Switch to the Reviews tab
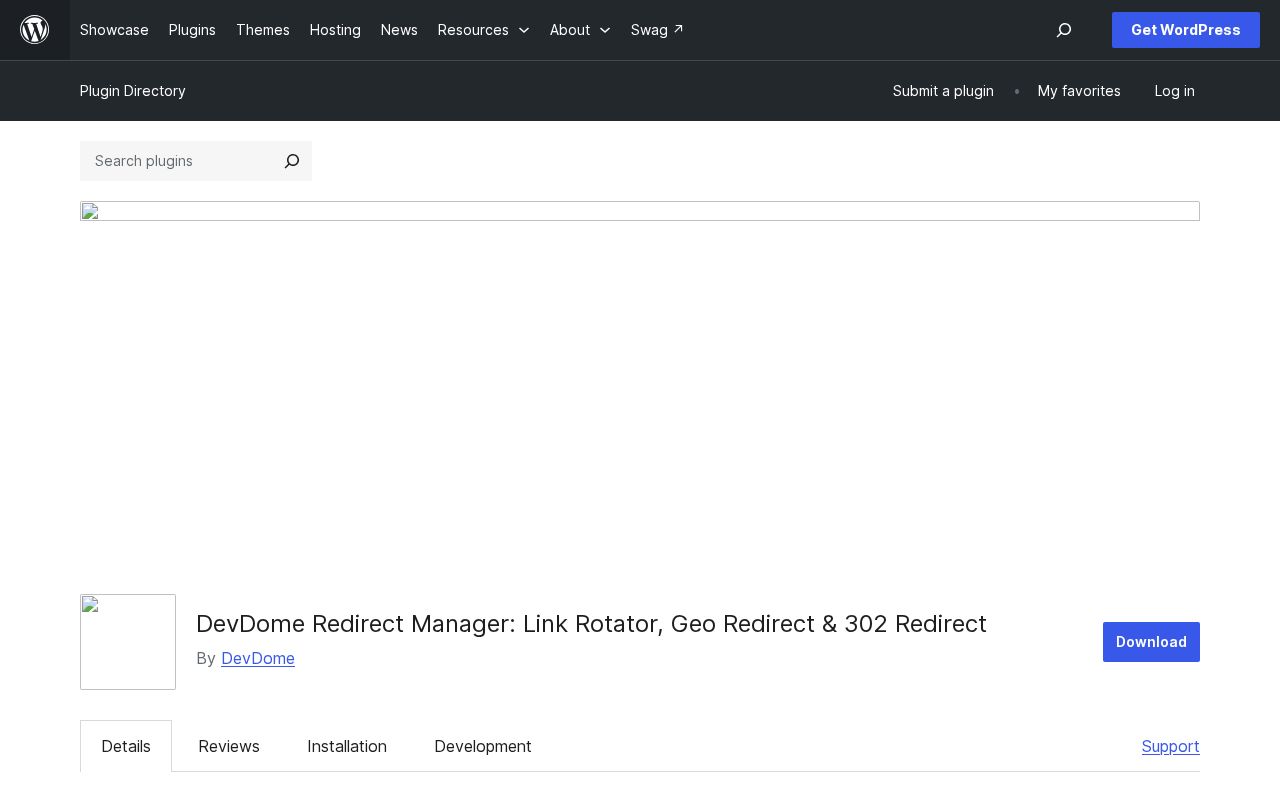The height and width of the screenshot is (800, 1280). [229, 746]
